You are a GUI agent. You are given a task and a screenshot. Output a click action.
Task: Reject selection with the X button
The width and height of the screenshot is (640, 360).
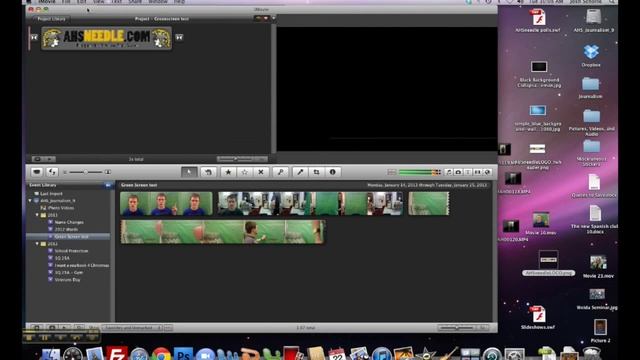pos(261,172)
